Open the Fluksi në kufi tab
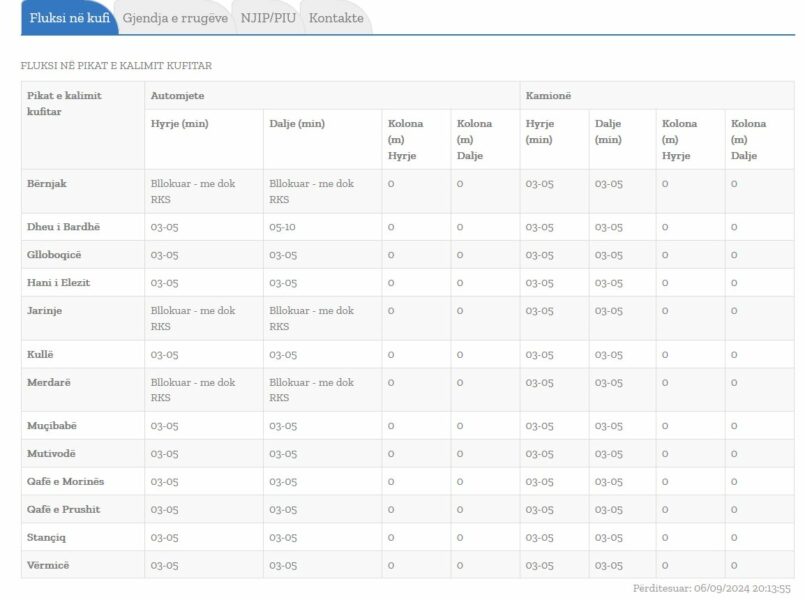This screenshot has width=805, height=600. coord(69,18)
